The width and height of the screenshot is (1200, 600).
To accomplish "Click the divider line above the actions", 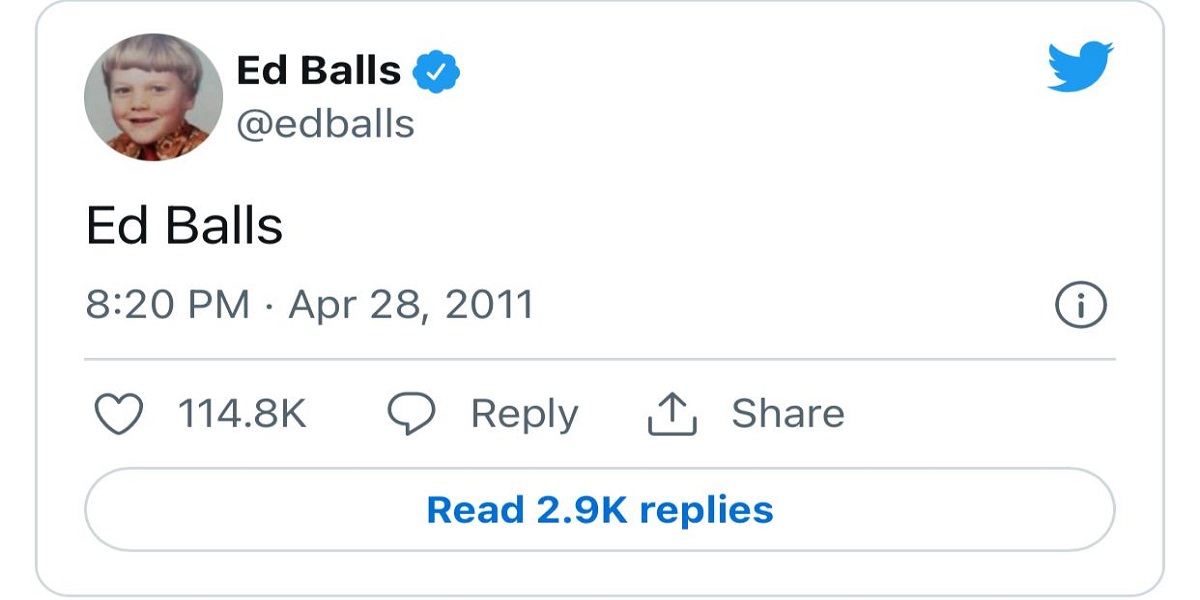I will tap(600, 358).
